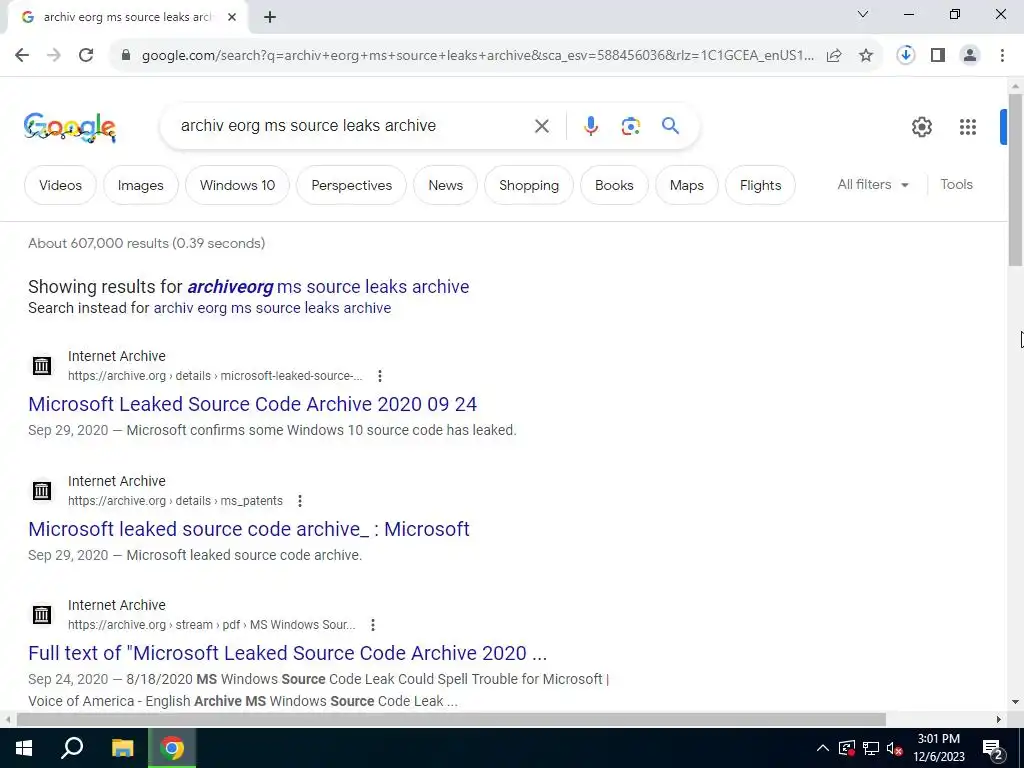Open File Explorer from the taskbar

[122, 748]
